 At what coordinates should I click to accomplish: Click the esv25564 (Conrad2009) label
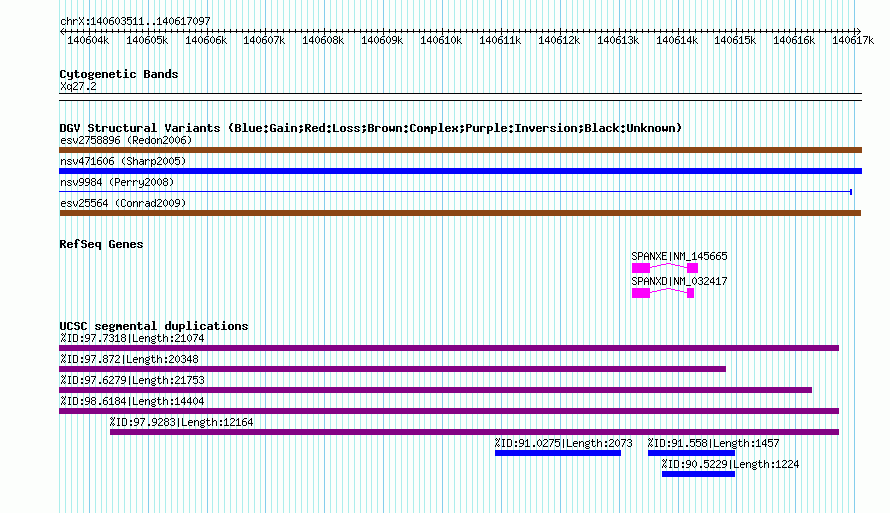[123, 203]
